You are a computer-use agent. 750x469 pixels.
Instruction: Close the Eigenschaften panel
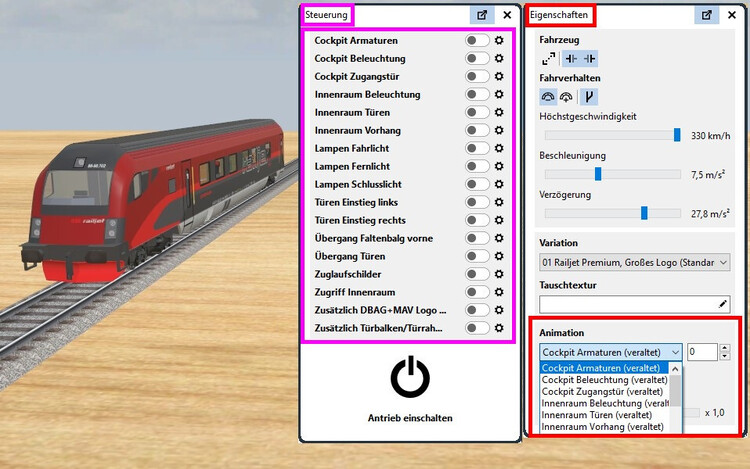coord(732,15)
